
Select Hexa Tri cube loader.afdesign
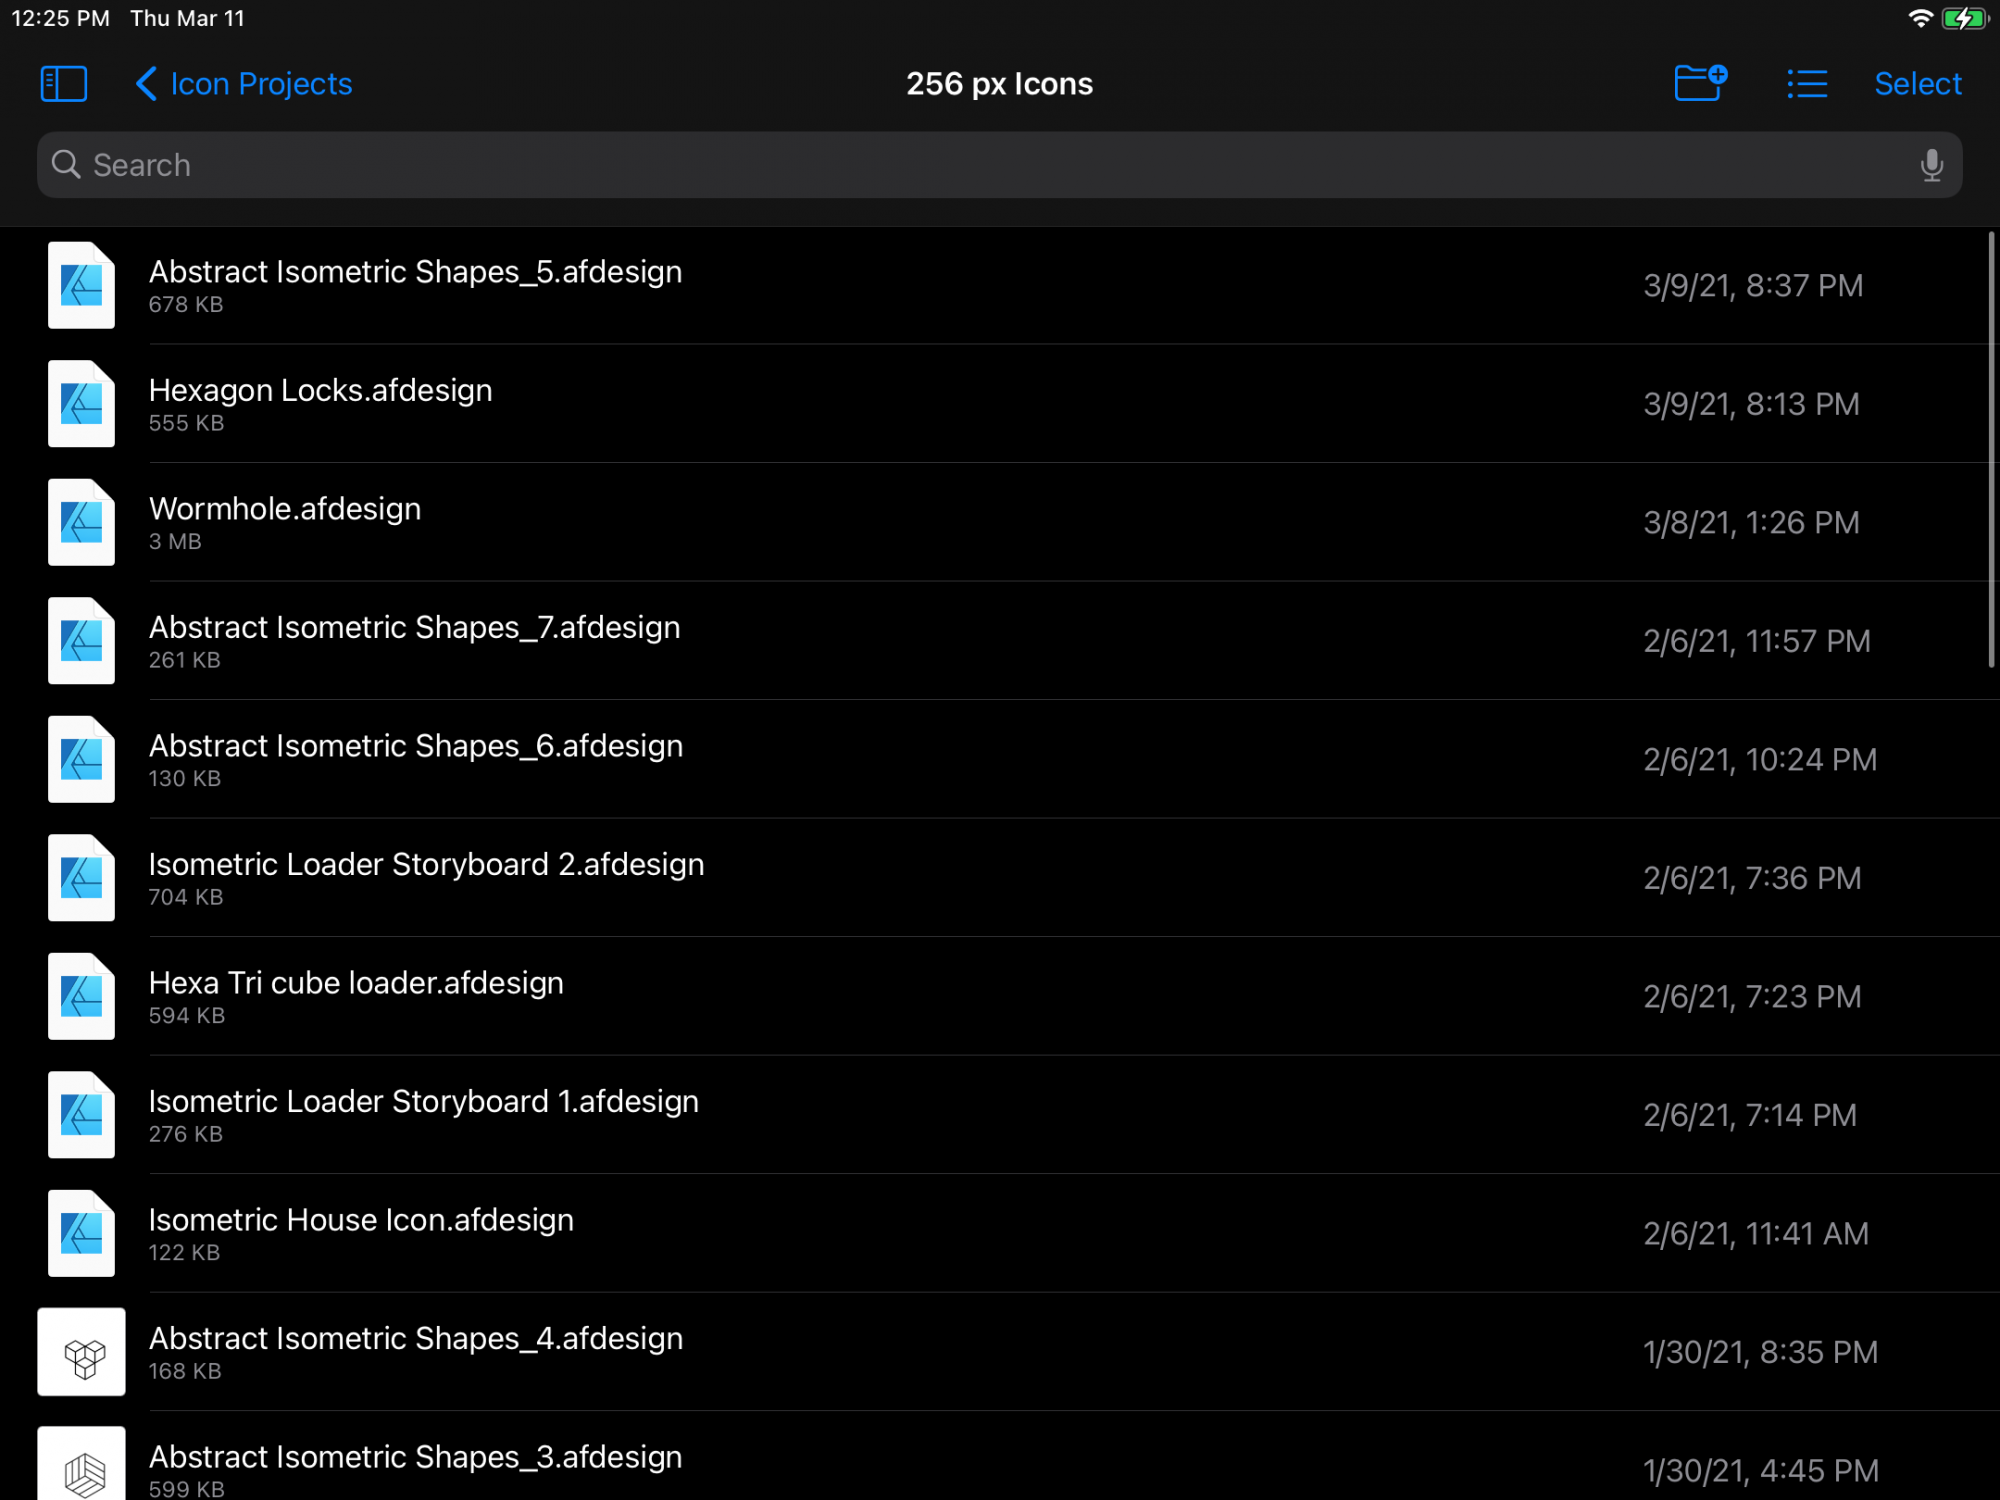tap(356, 984)
